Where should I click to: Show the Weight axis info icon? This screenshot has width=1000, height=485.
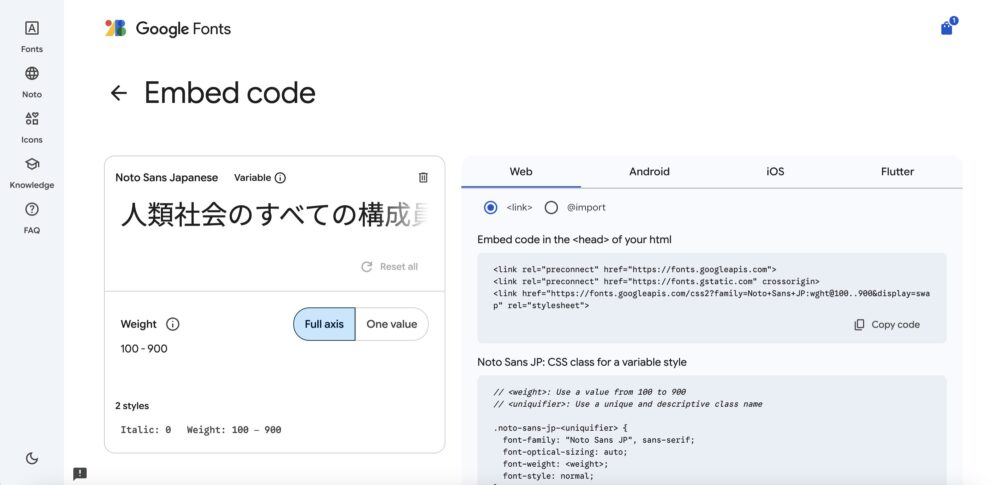point(172,324)
